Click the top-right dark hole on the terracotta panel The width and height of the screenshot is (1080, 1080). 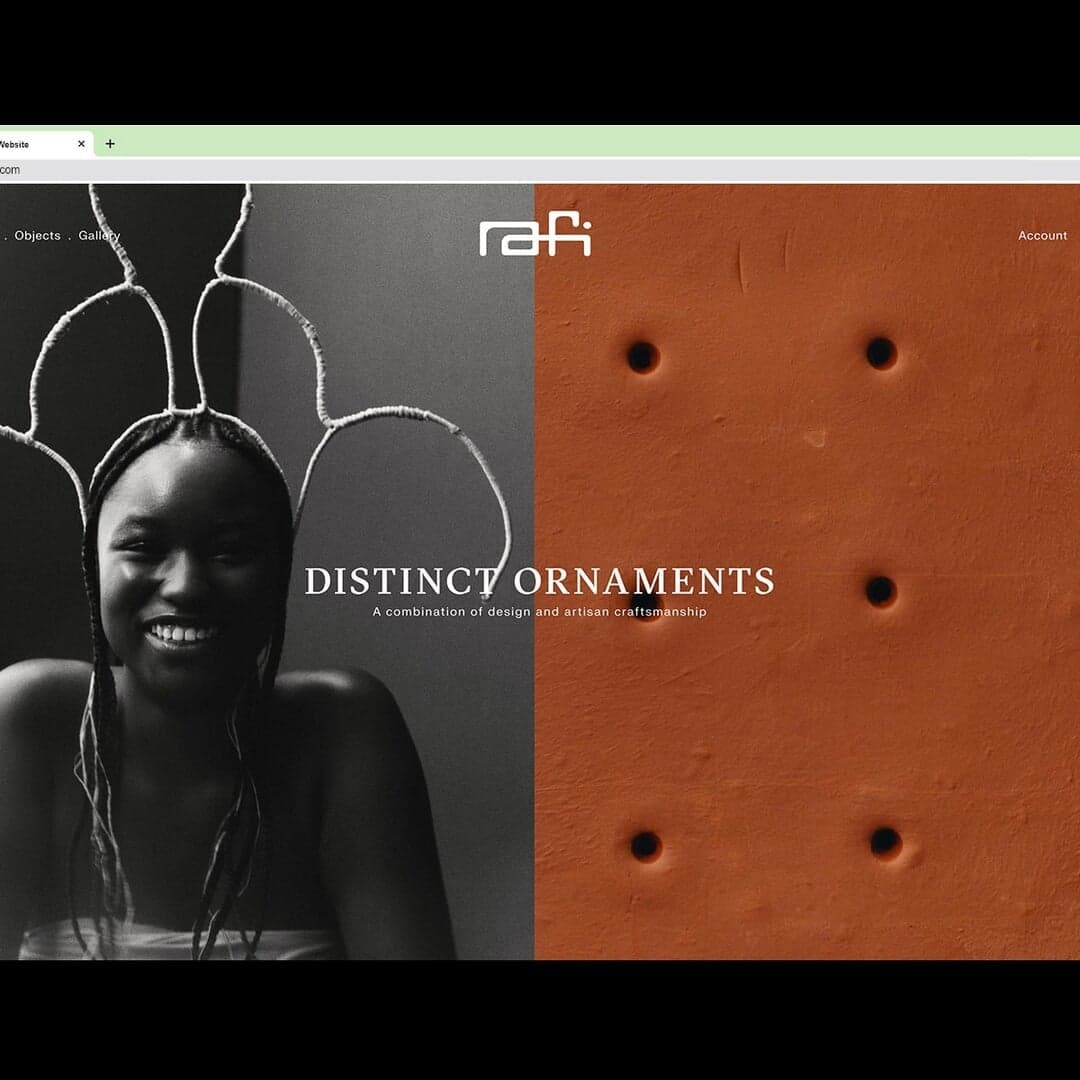pos(879,351)
